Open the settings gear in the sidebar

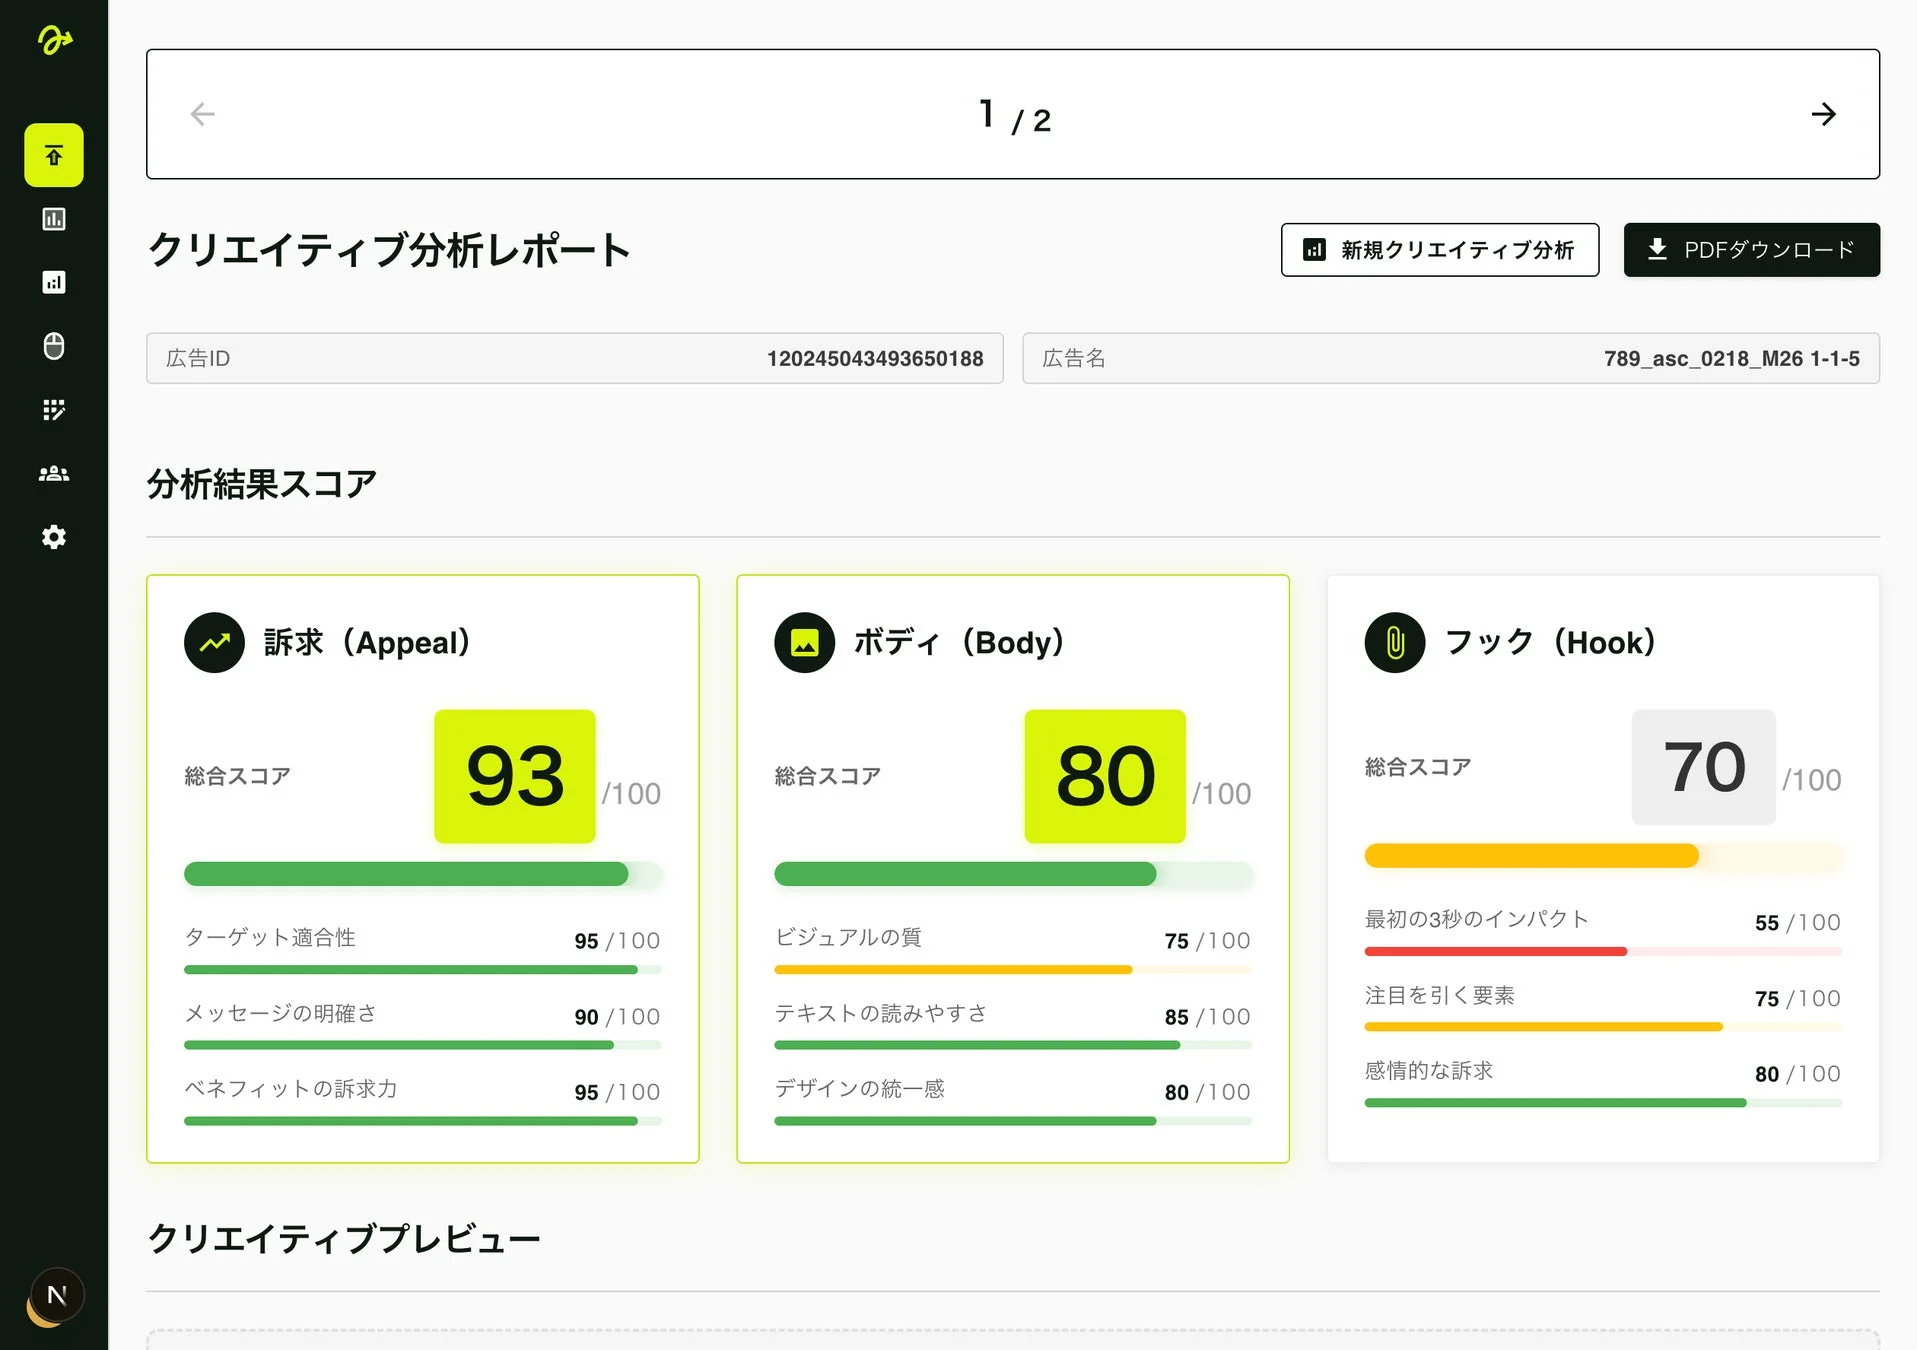(x=53, y=537)
